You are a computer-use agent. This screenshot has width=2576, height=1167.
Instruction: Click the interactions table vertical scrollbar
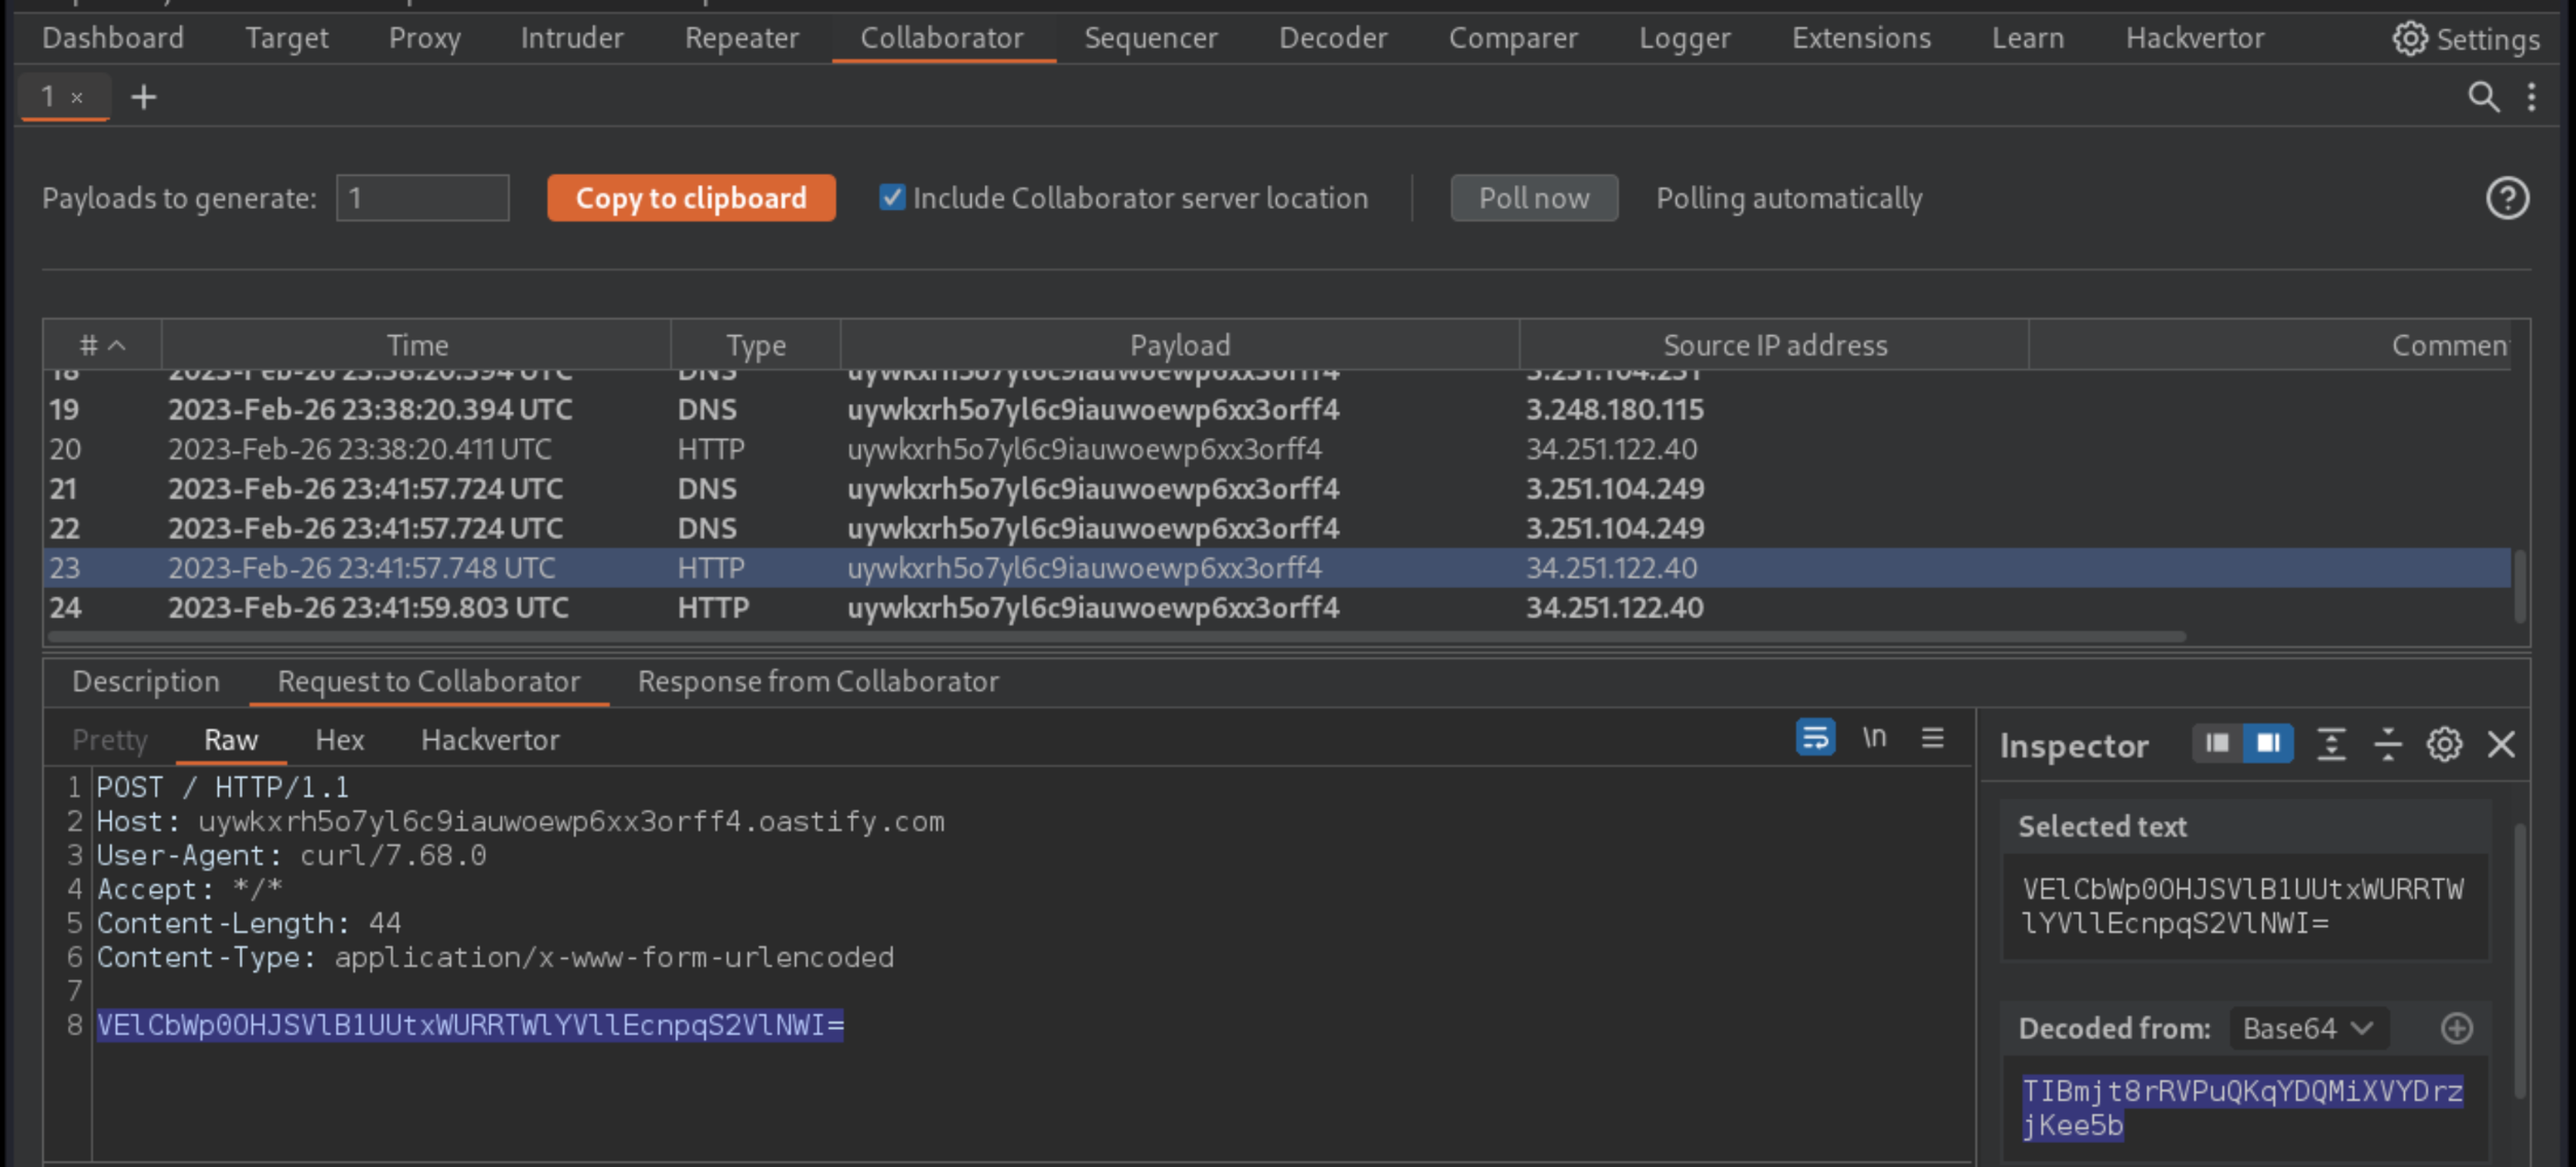[x=2520, y=586]
